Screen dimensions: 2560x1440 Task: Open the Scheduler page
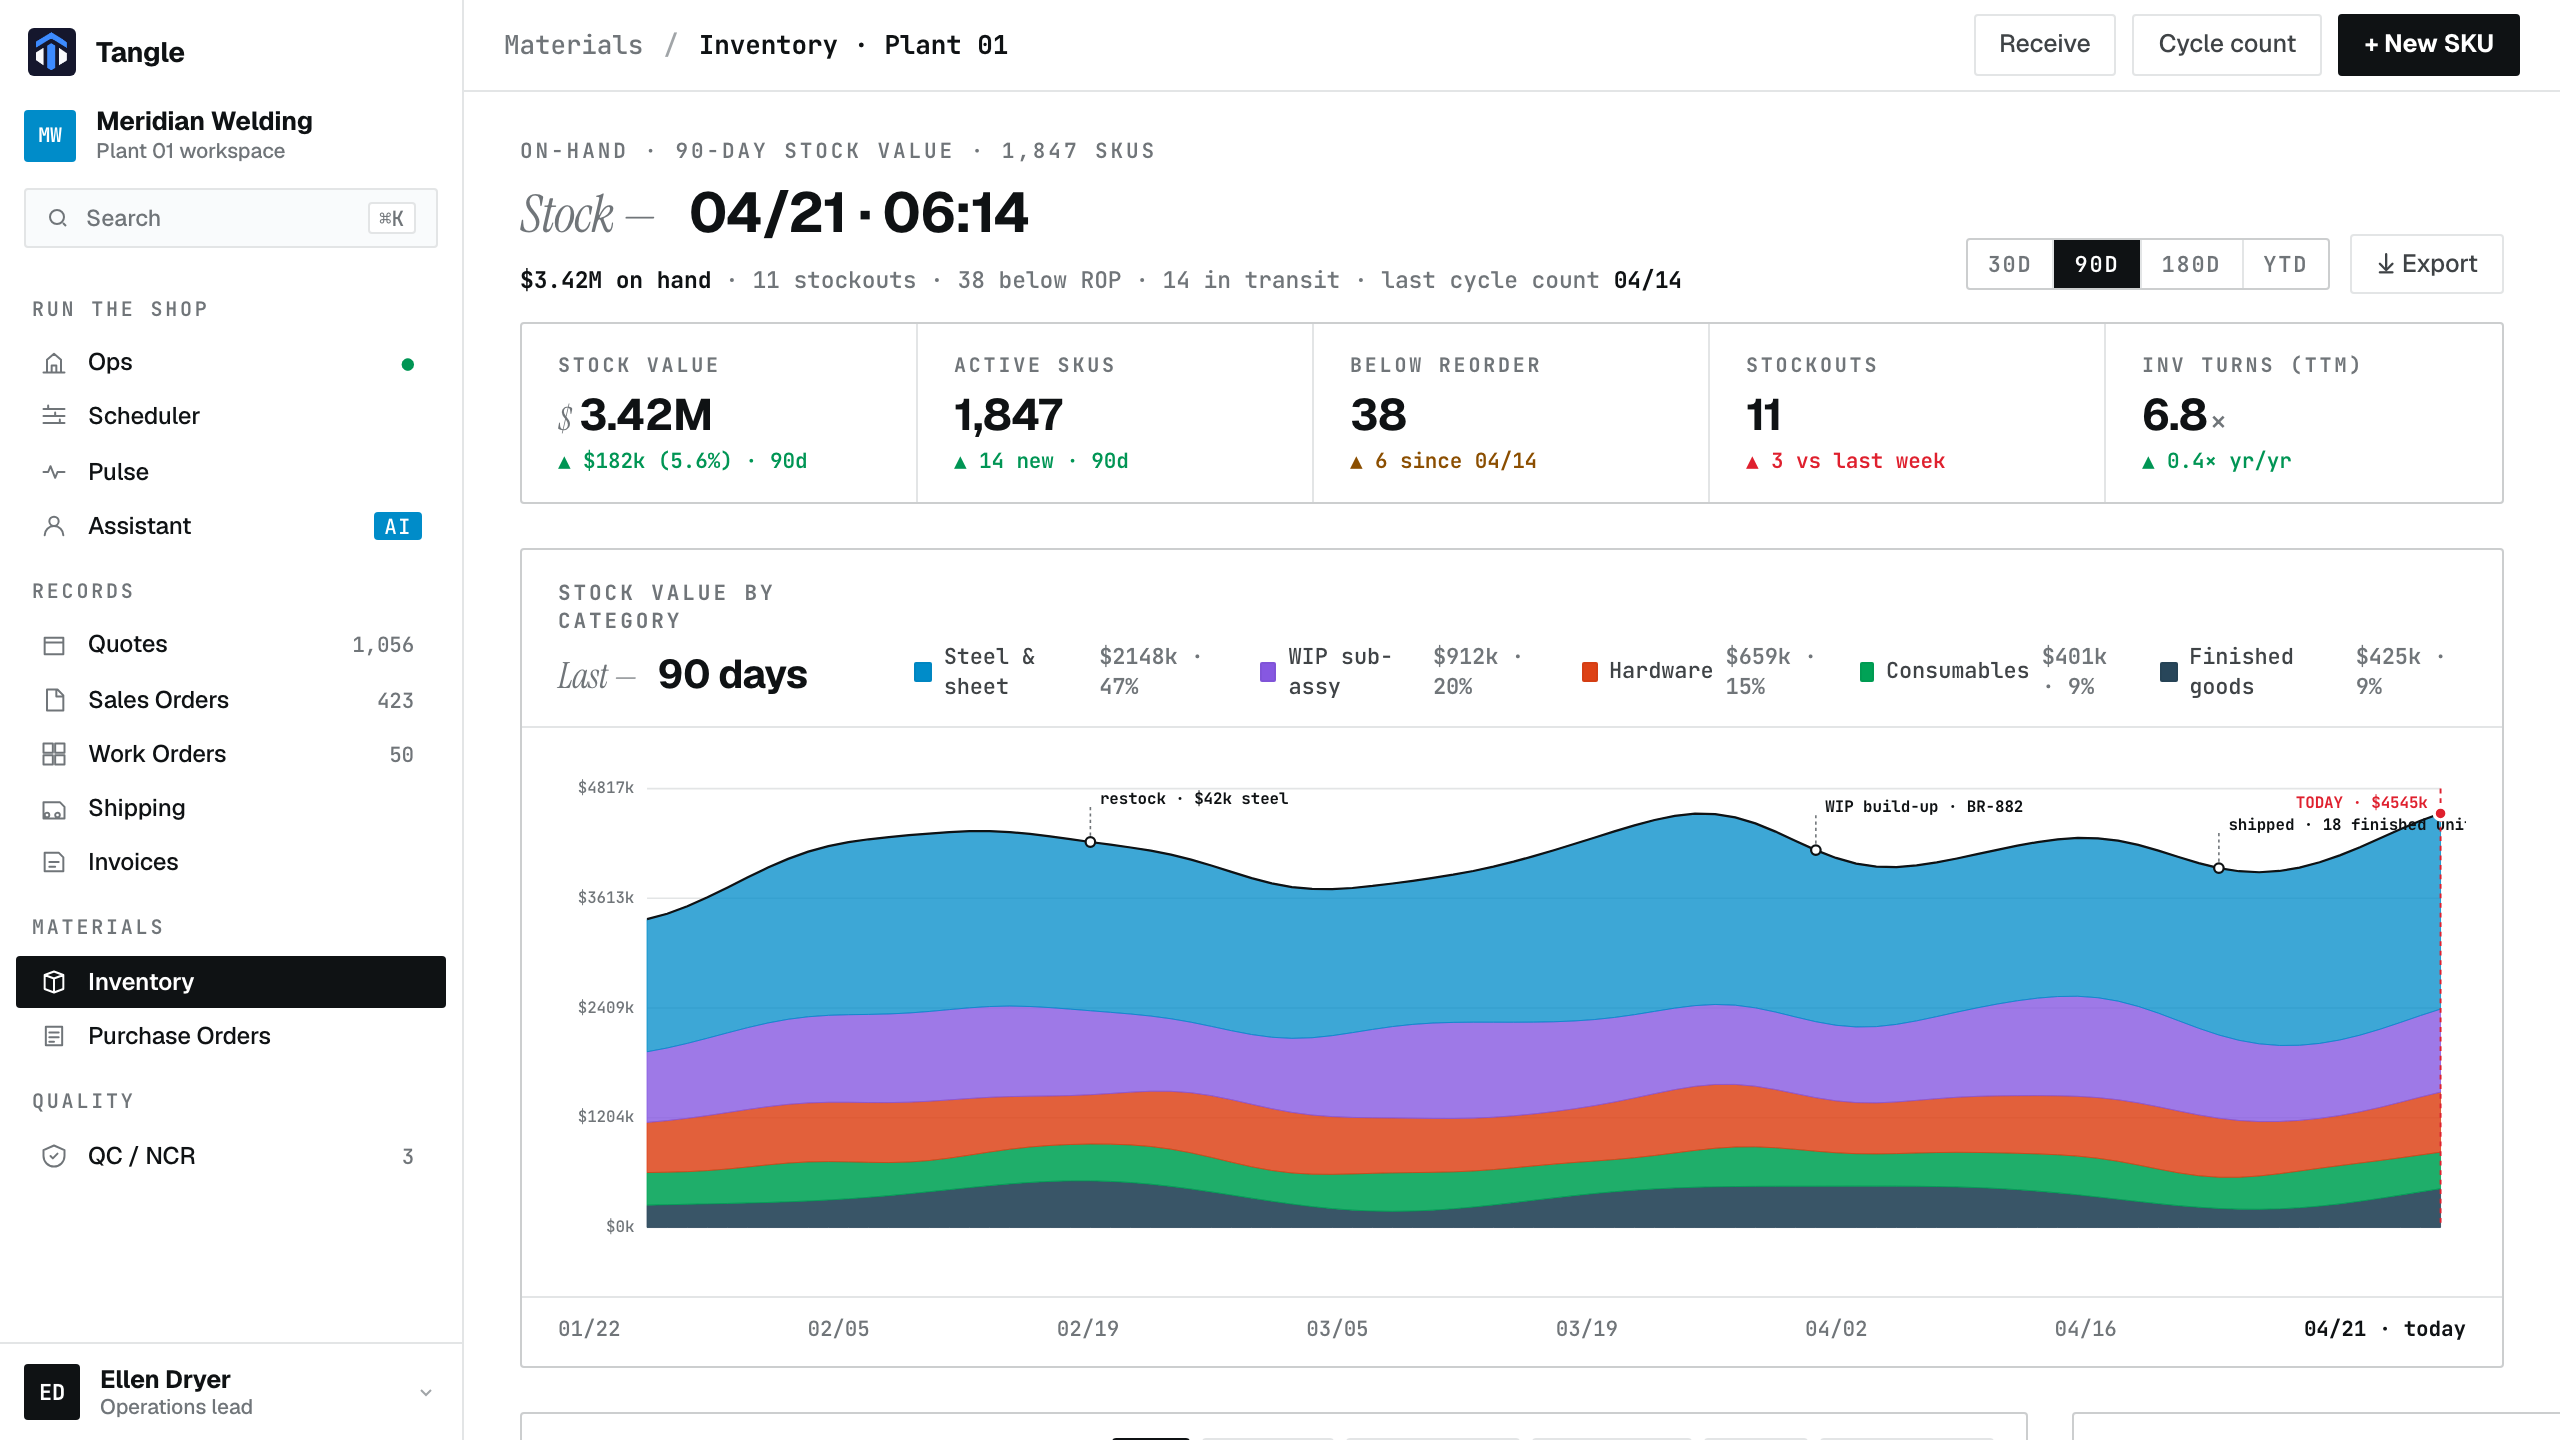[231, 416]
